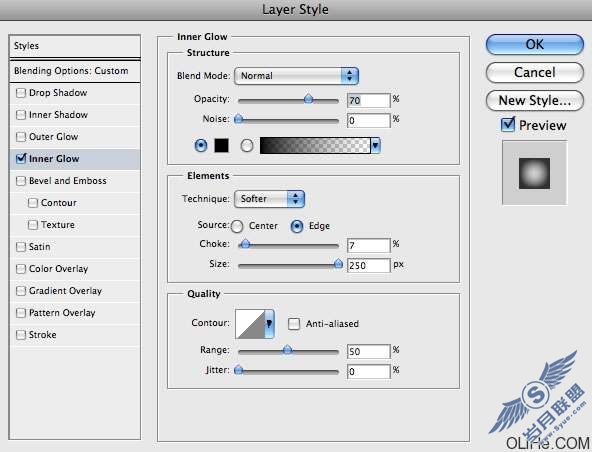Expand the Blend Mode dropdown
The height and width of the screenshot is (452, 592).
(x=296, y=76)
